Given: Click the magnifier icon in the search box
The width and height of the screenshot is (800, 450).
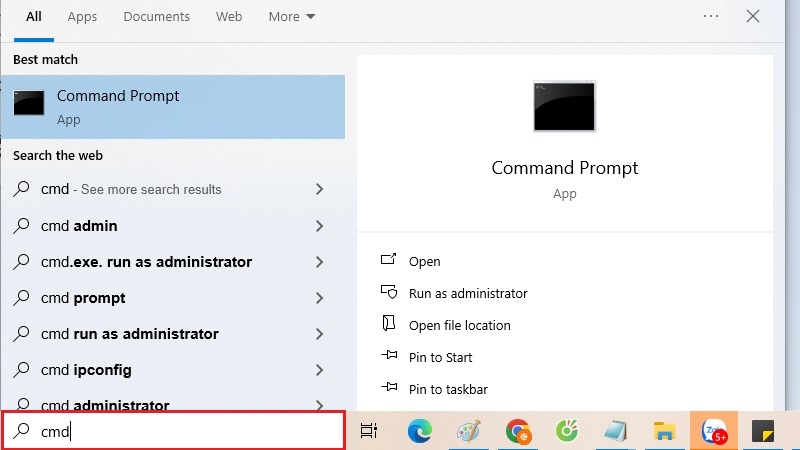Looking at the screenshot, I should [x=21, y=431].
